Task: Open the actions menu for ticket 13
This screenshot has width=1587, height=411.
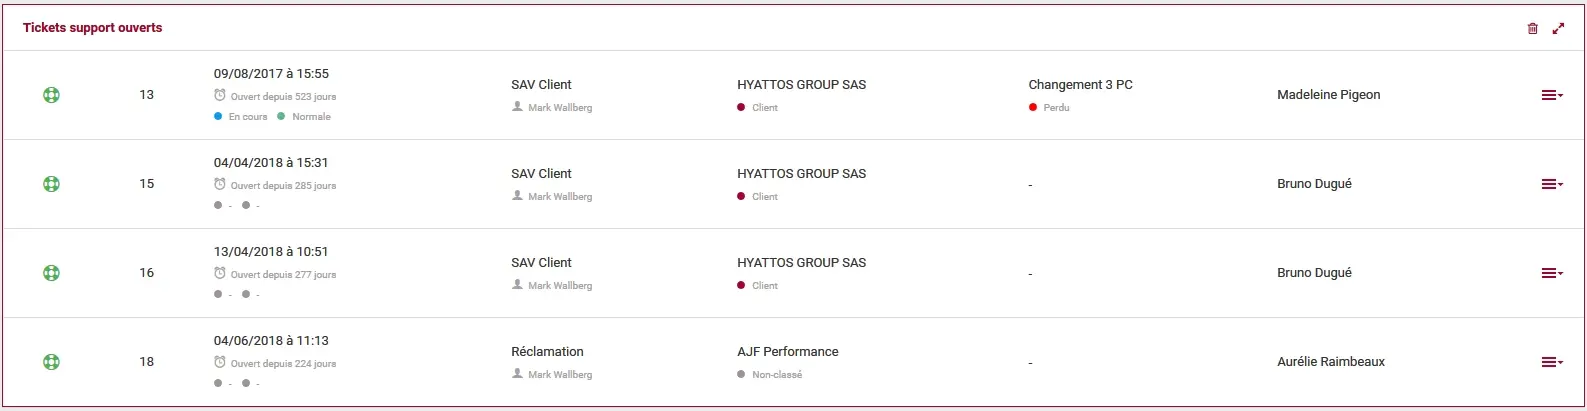Action: pos(1552,95)
